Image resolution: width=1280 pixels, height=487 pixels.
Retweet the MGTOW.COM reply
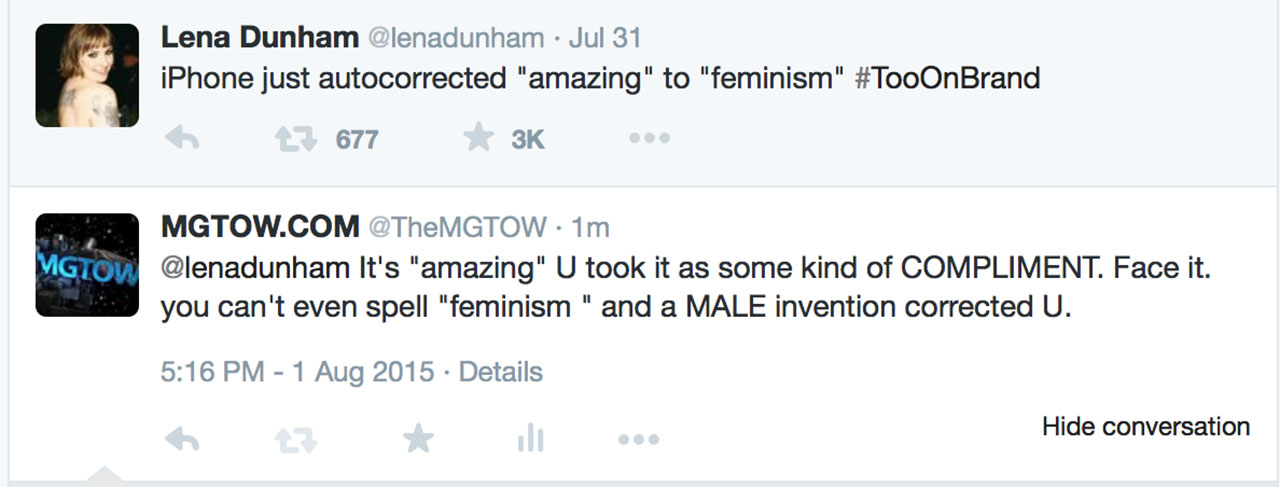[x=296, y=438]
